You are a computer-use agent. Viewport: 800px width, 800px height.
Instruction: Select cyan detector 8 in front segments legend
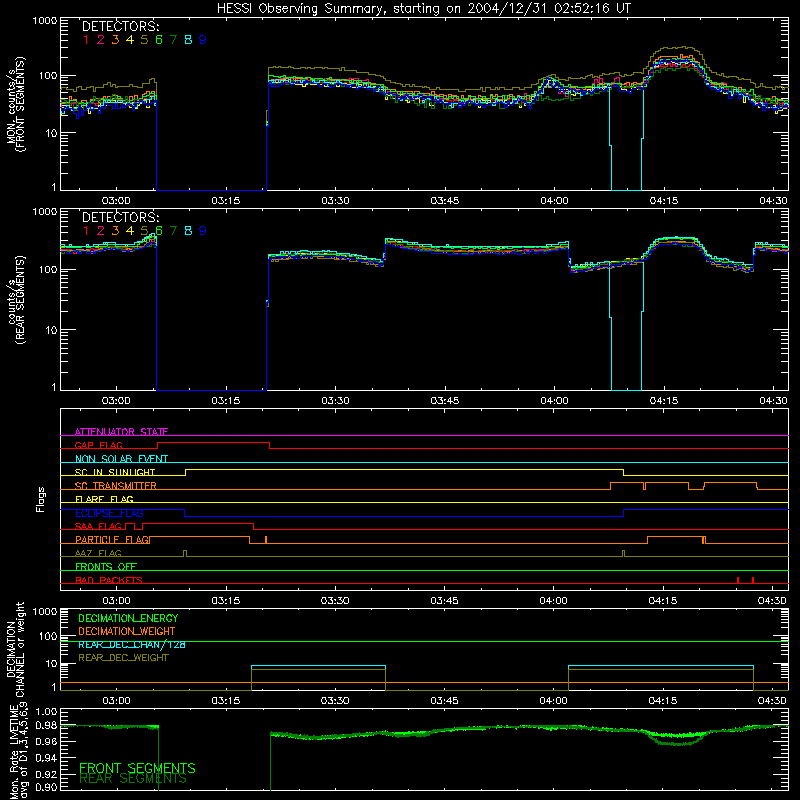(x=188, y=40)
